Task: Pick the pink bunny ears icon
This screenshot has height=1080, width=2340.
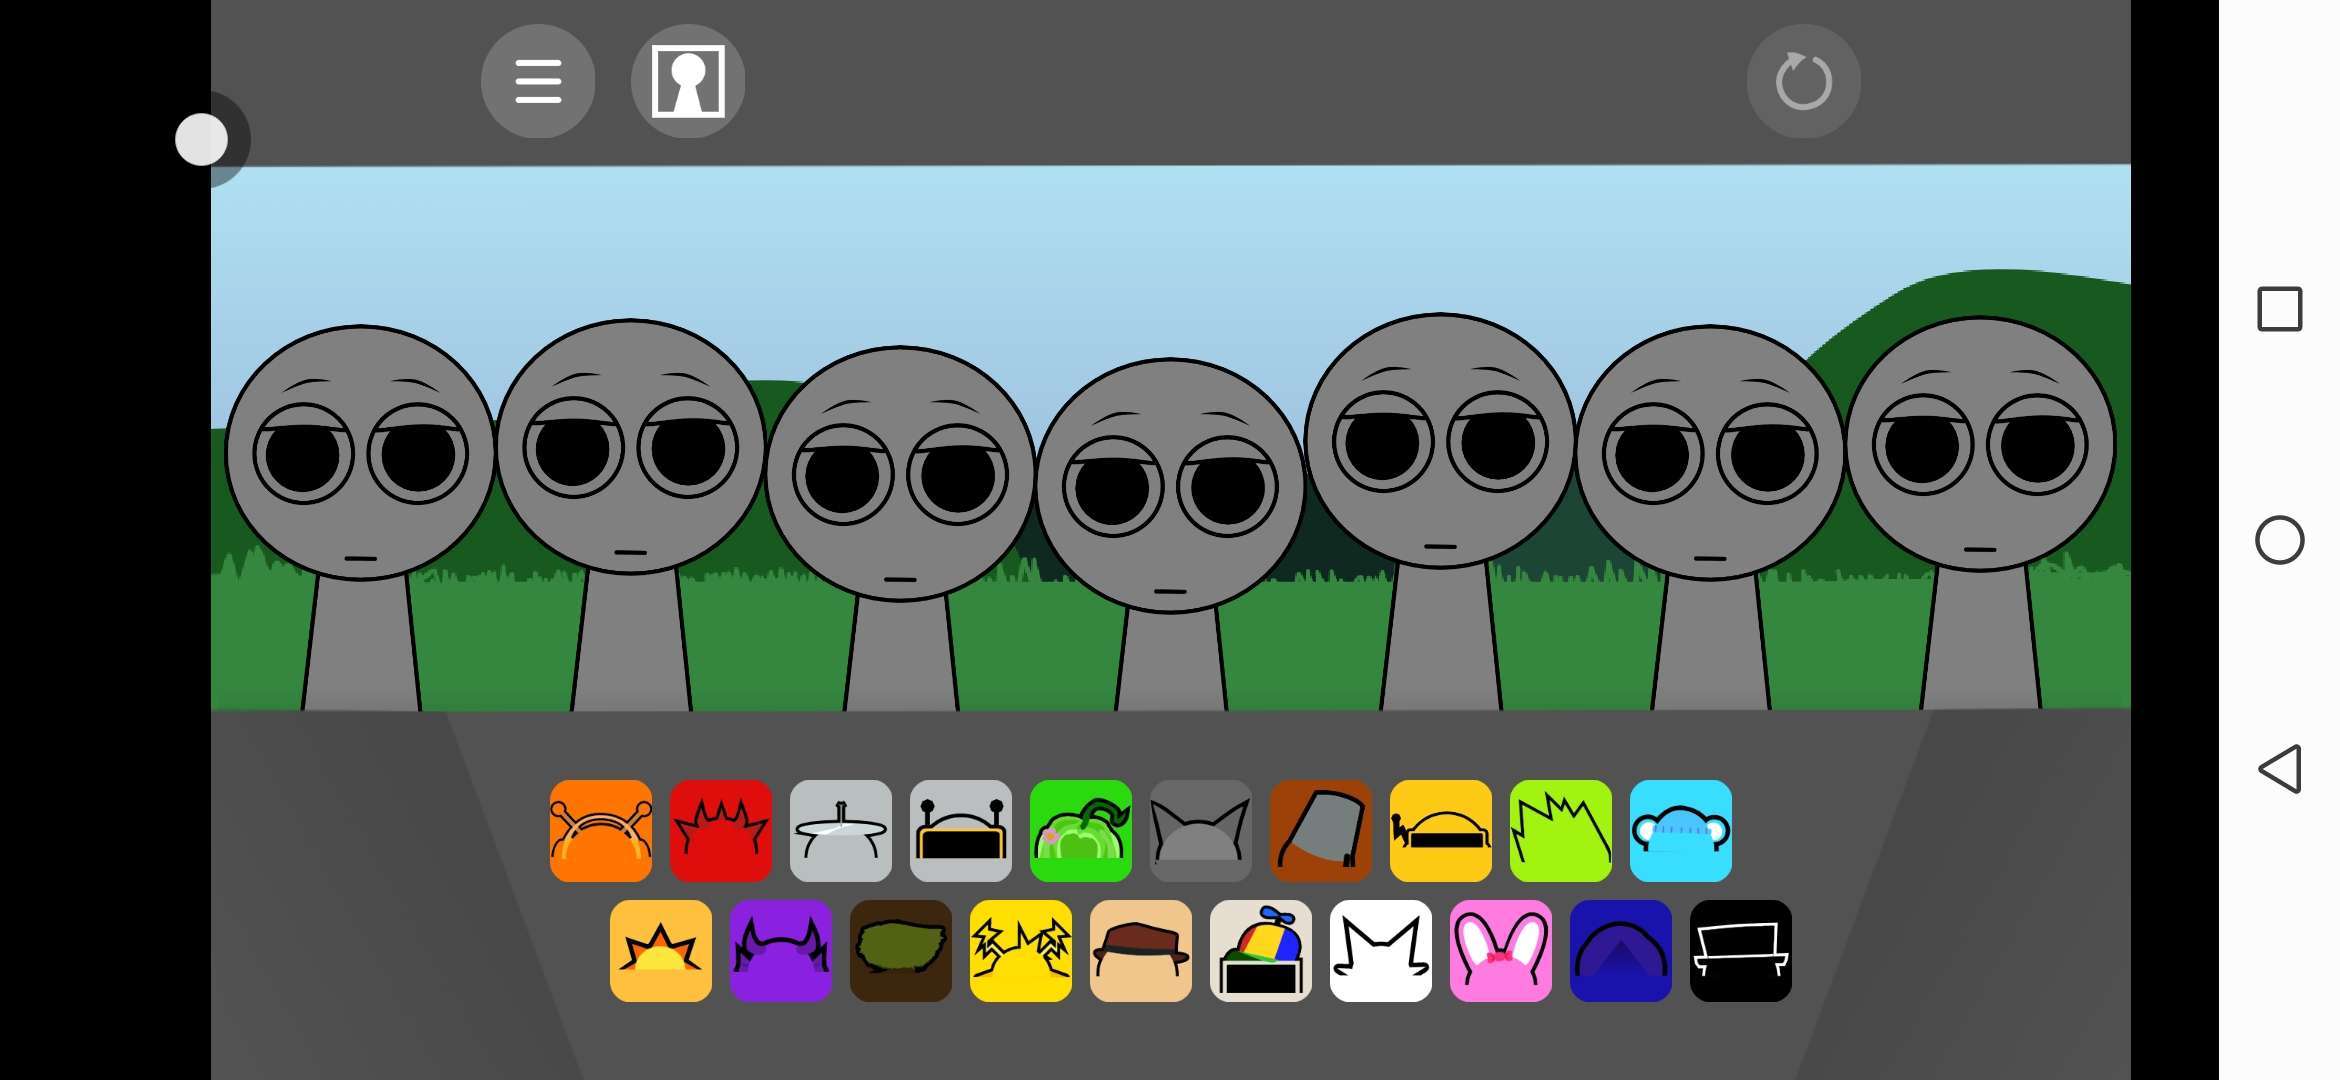Action: tap(1501, 951)
